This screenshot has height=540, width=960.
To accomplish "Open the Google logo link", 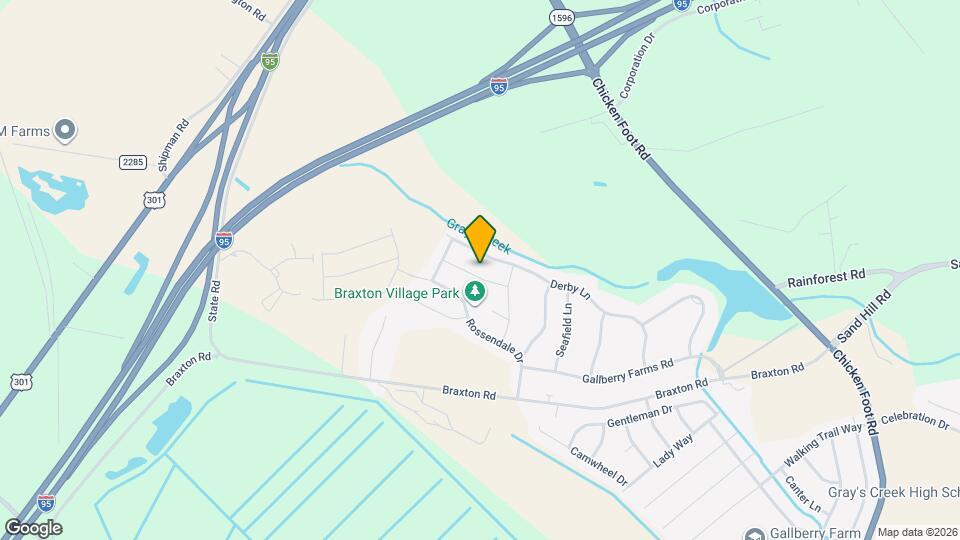I will (34, 528).
